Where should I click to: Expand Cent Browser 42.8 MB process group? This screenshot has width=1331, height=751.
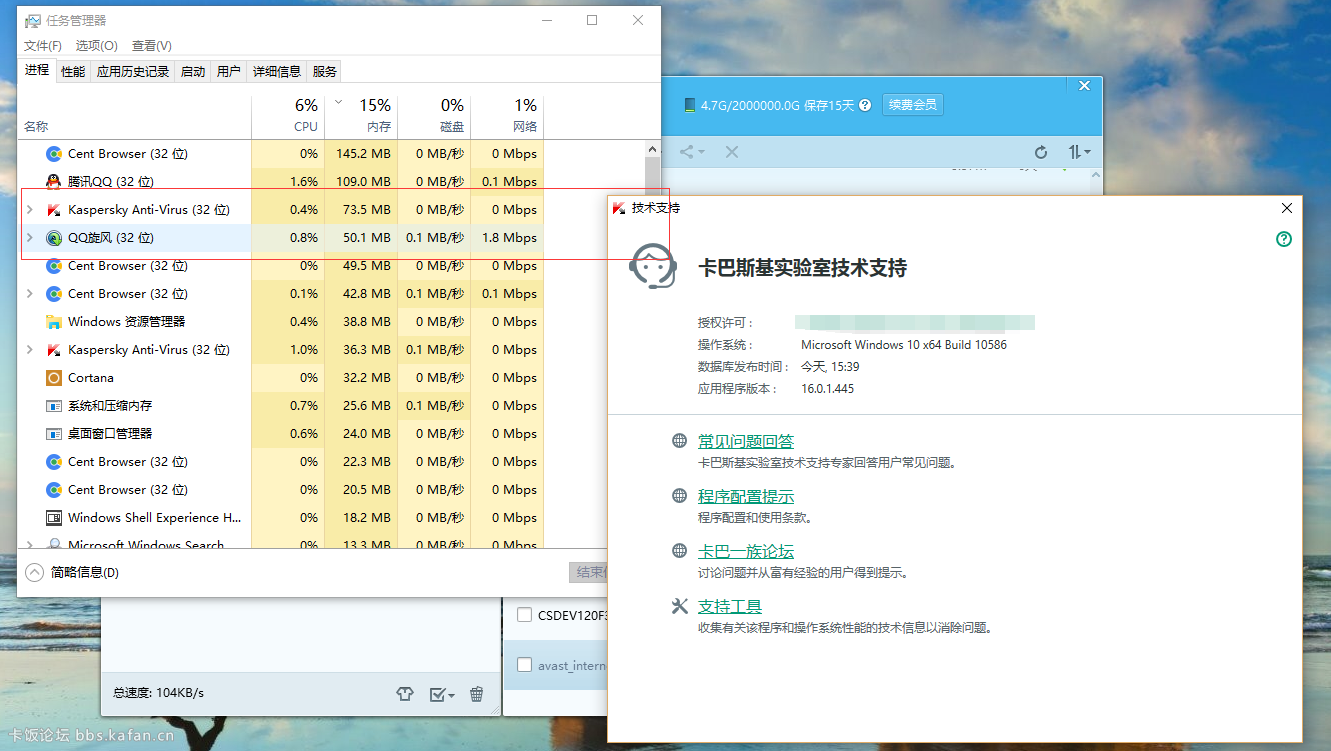pos(29,294)
